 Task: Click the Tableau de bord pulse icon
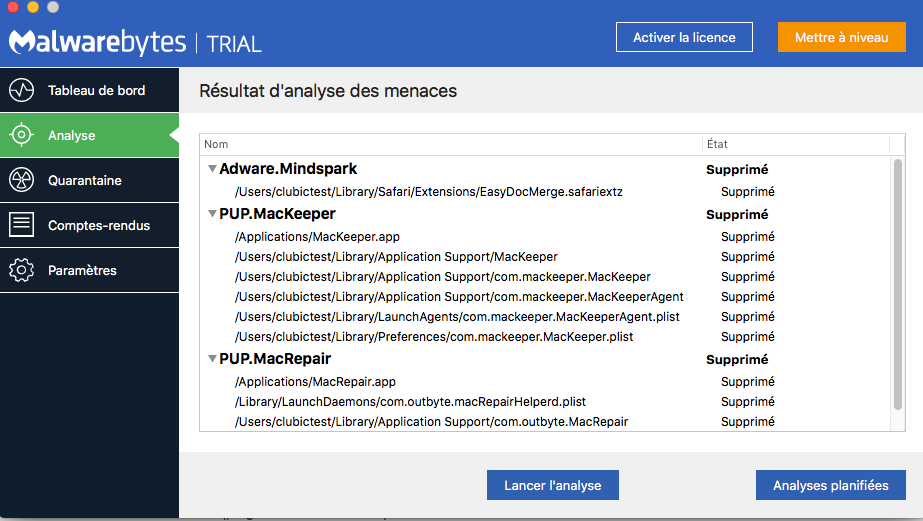[22, 90]
